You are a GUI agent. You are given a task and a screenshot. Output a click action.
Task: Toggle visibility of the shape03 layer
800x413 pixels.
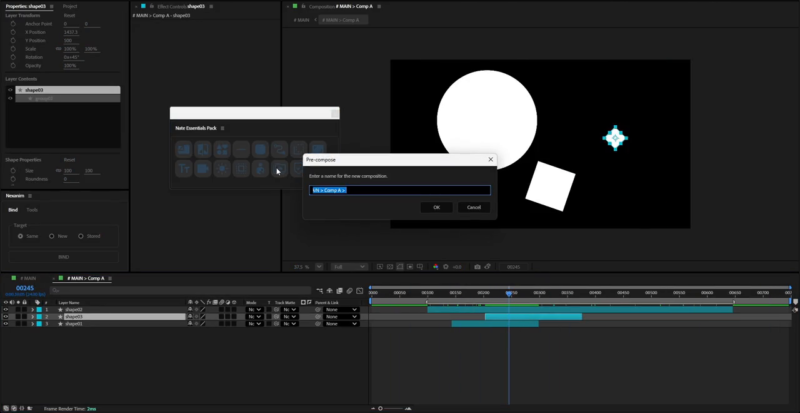click(x=6, y=317)
